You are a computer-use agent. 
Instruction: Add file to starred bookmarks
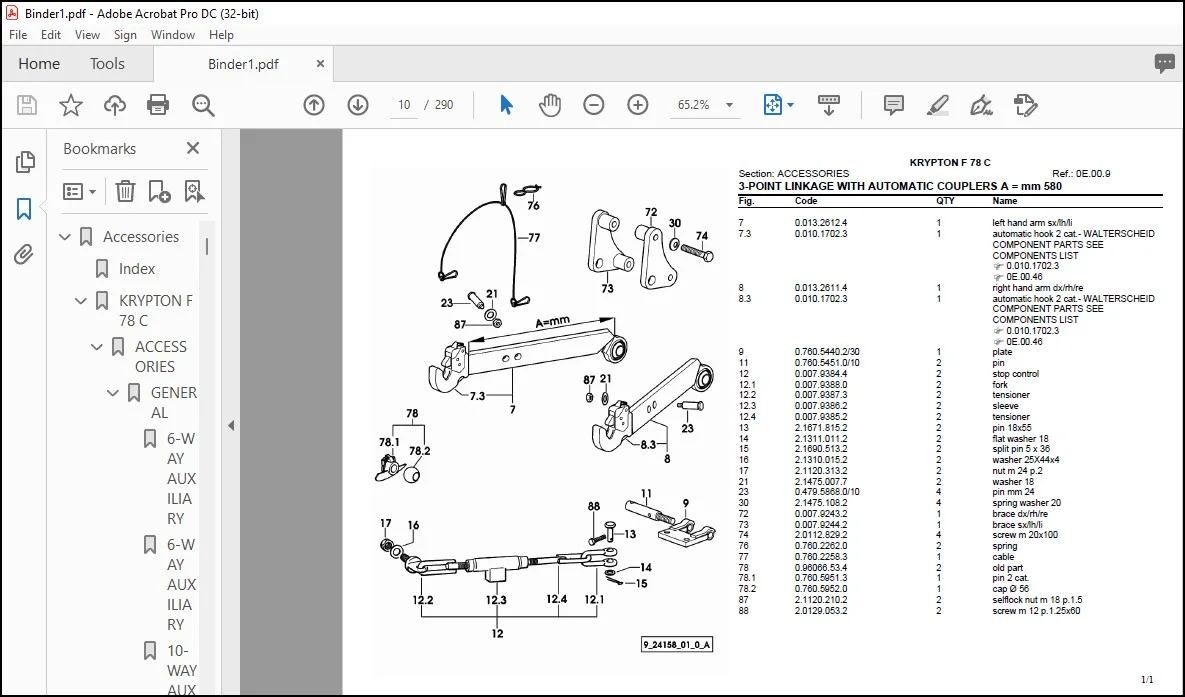click(x=70, y=105)
